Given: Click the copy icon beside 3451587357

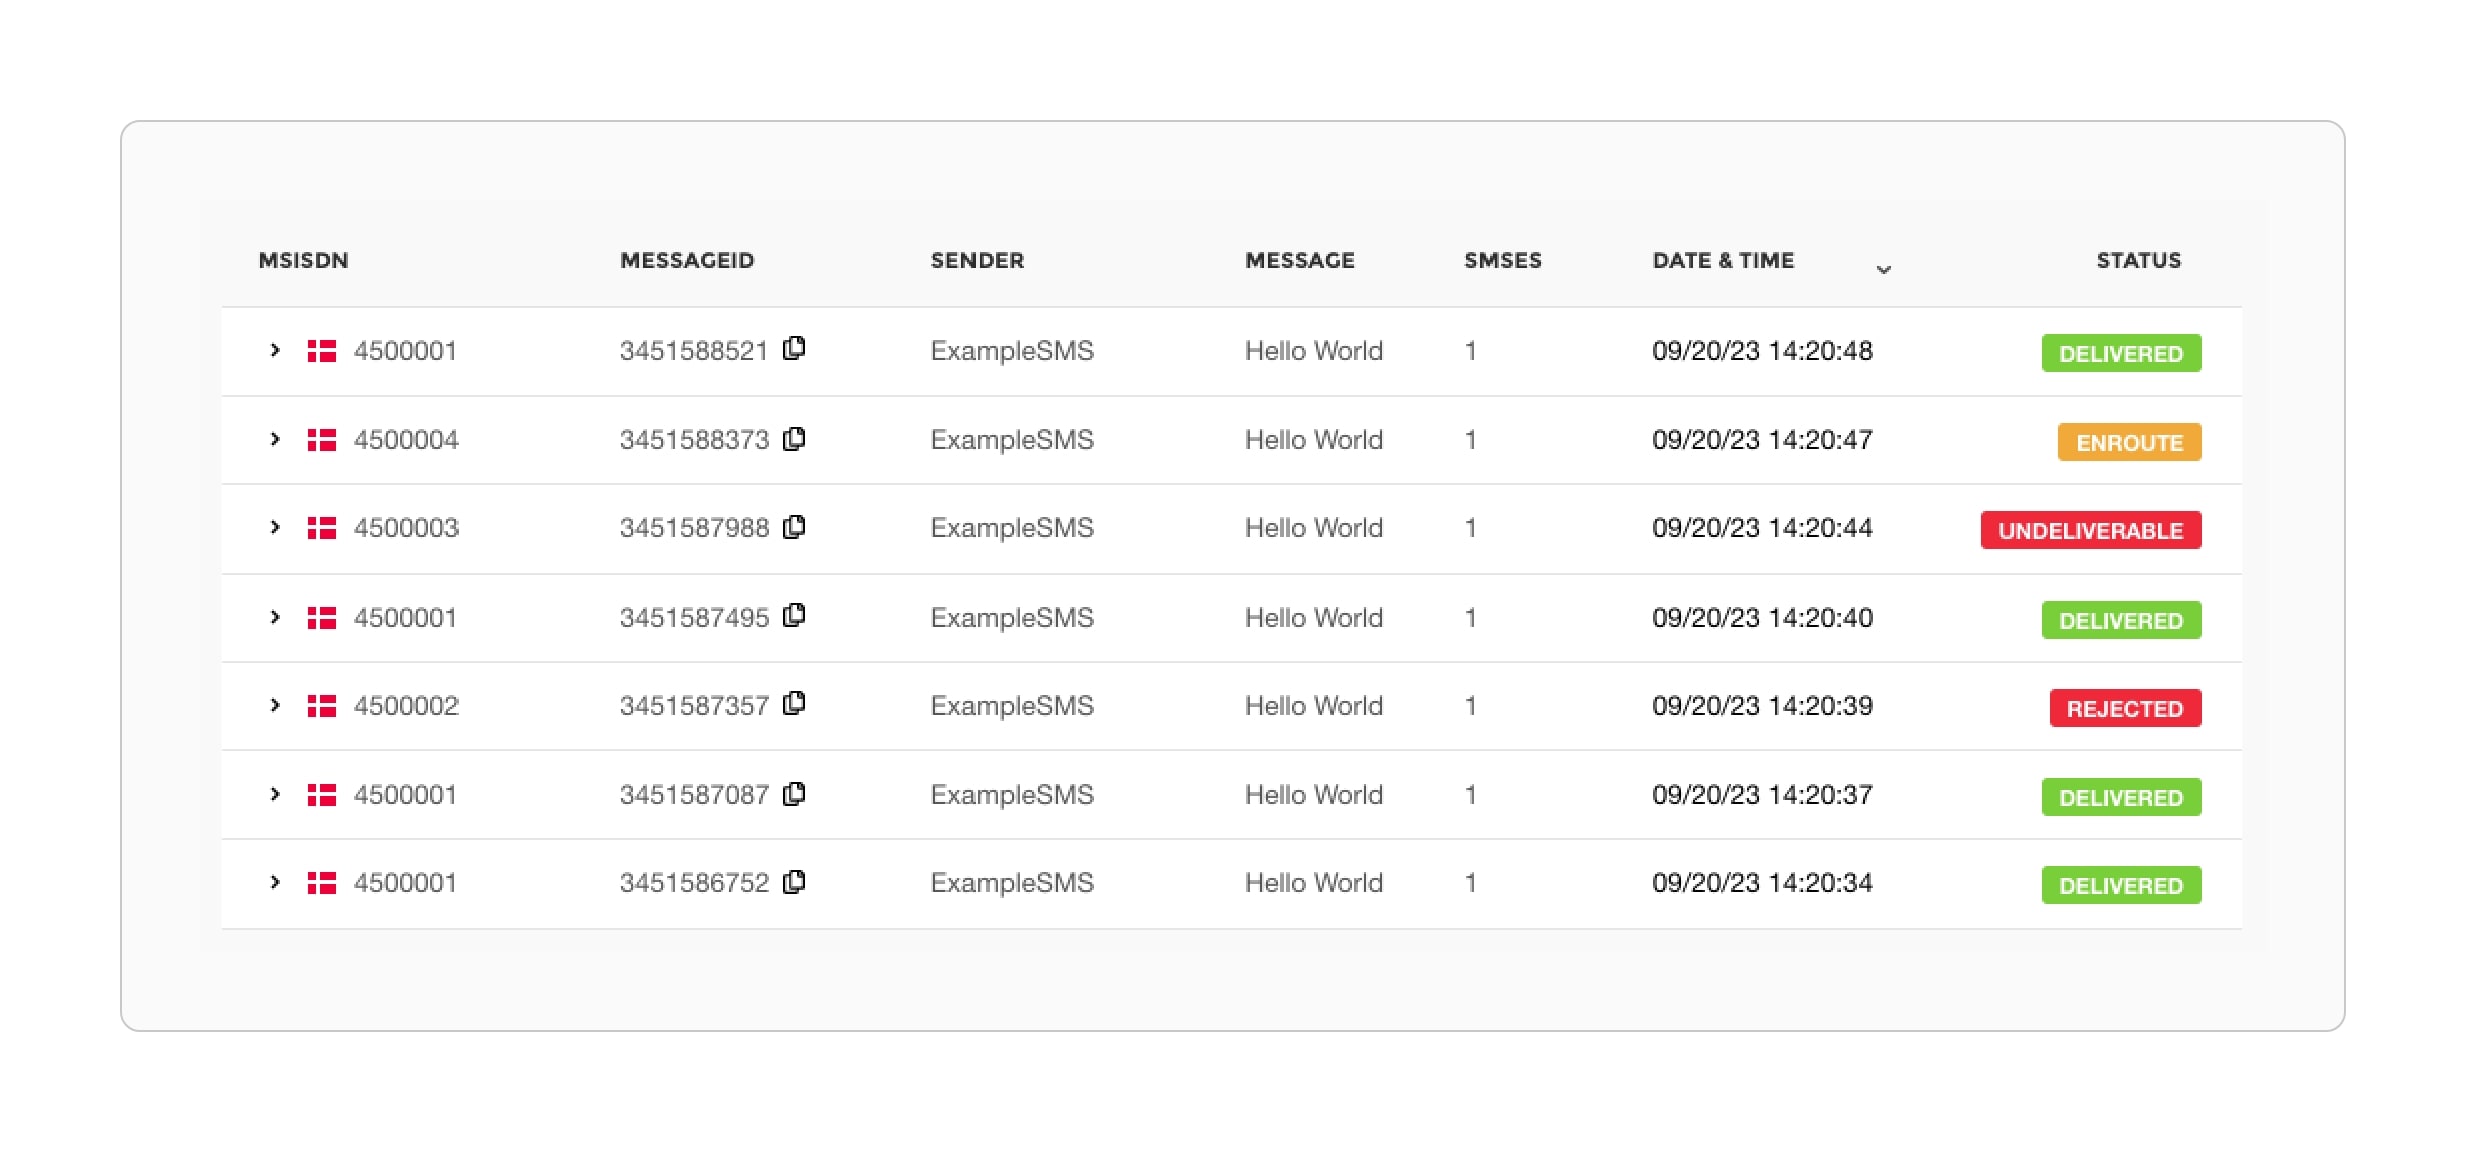Looking at the screenshot, I should (x=794, y=705).
